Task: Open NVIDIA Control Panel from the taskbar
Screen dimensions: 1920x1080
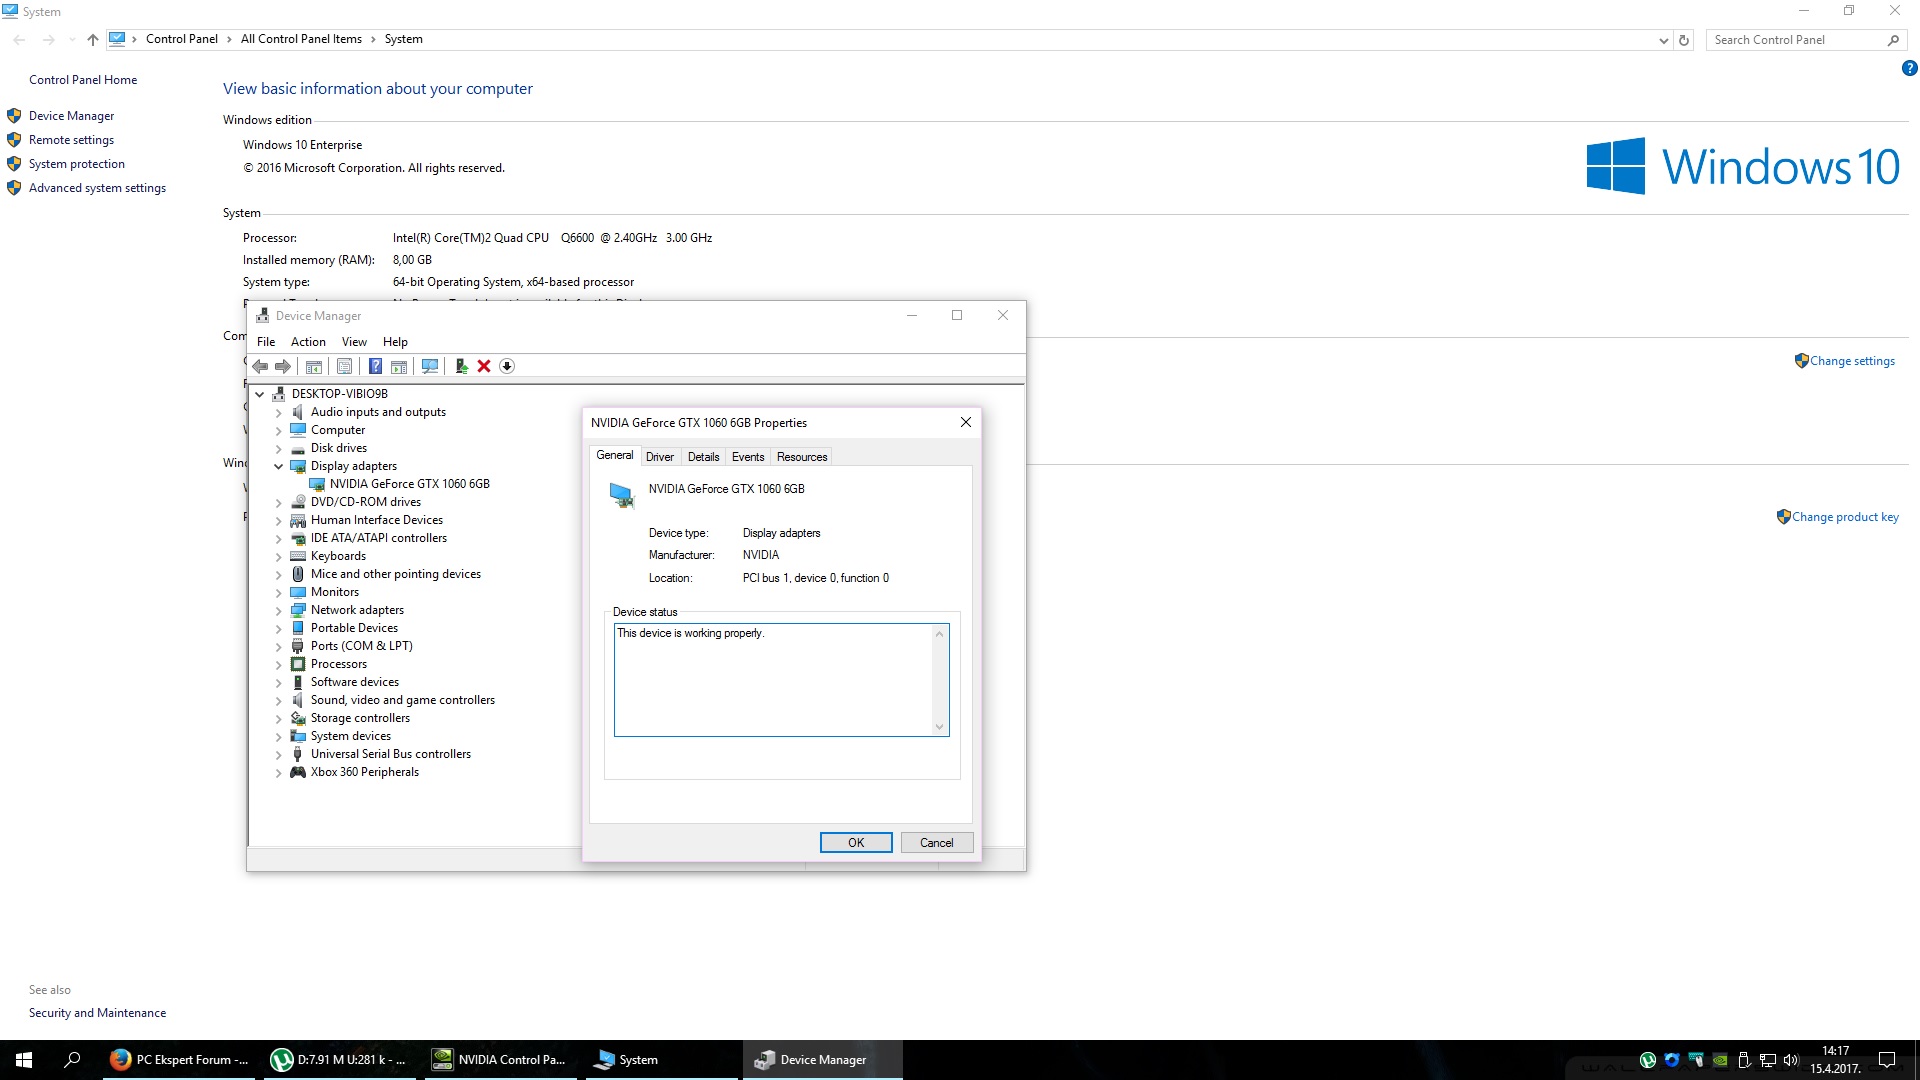Action: pyautogui.click(x=499, y=1060)
